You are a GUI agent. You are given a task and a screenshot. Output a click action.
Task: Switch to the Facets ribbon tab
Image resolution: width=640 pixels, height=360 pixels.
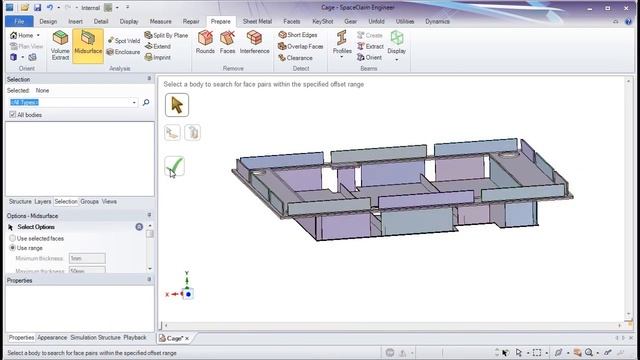pyautogui.click(x=291, y=21)
